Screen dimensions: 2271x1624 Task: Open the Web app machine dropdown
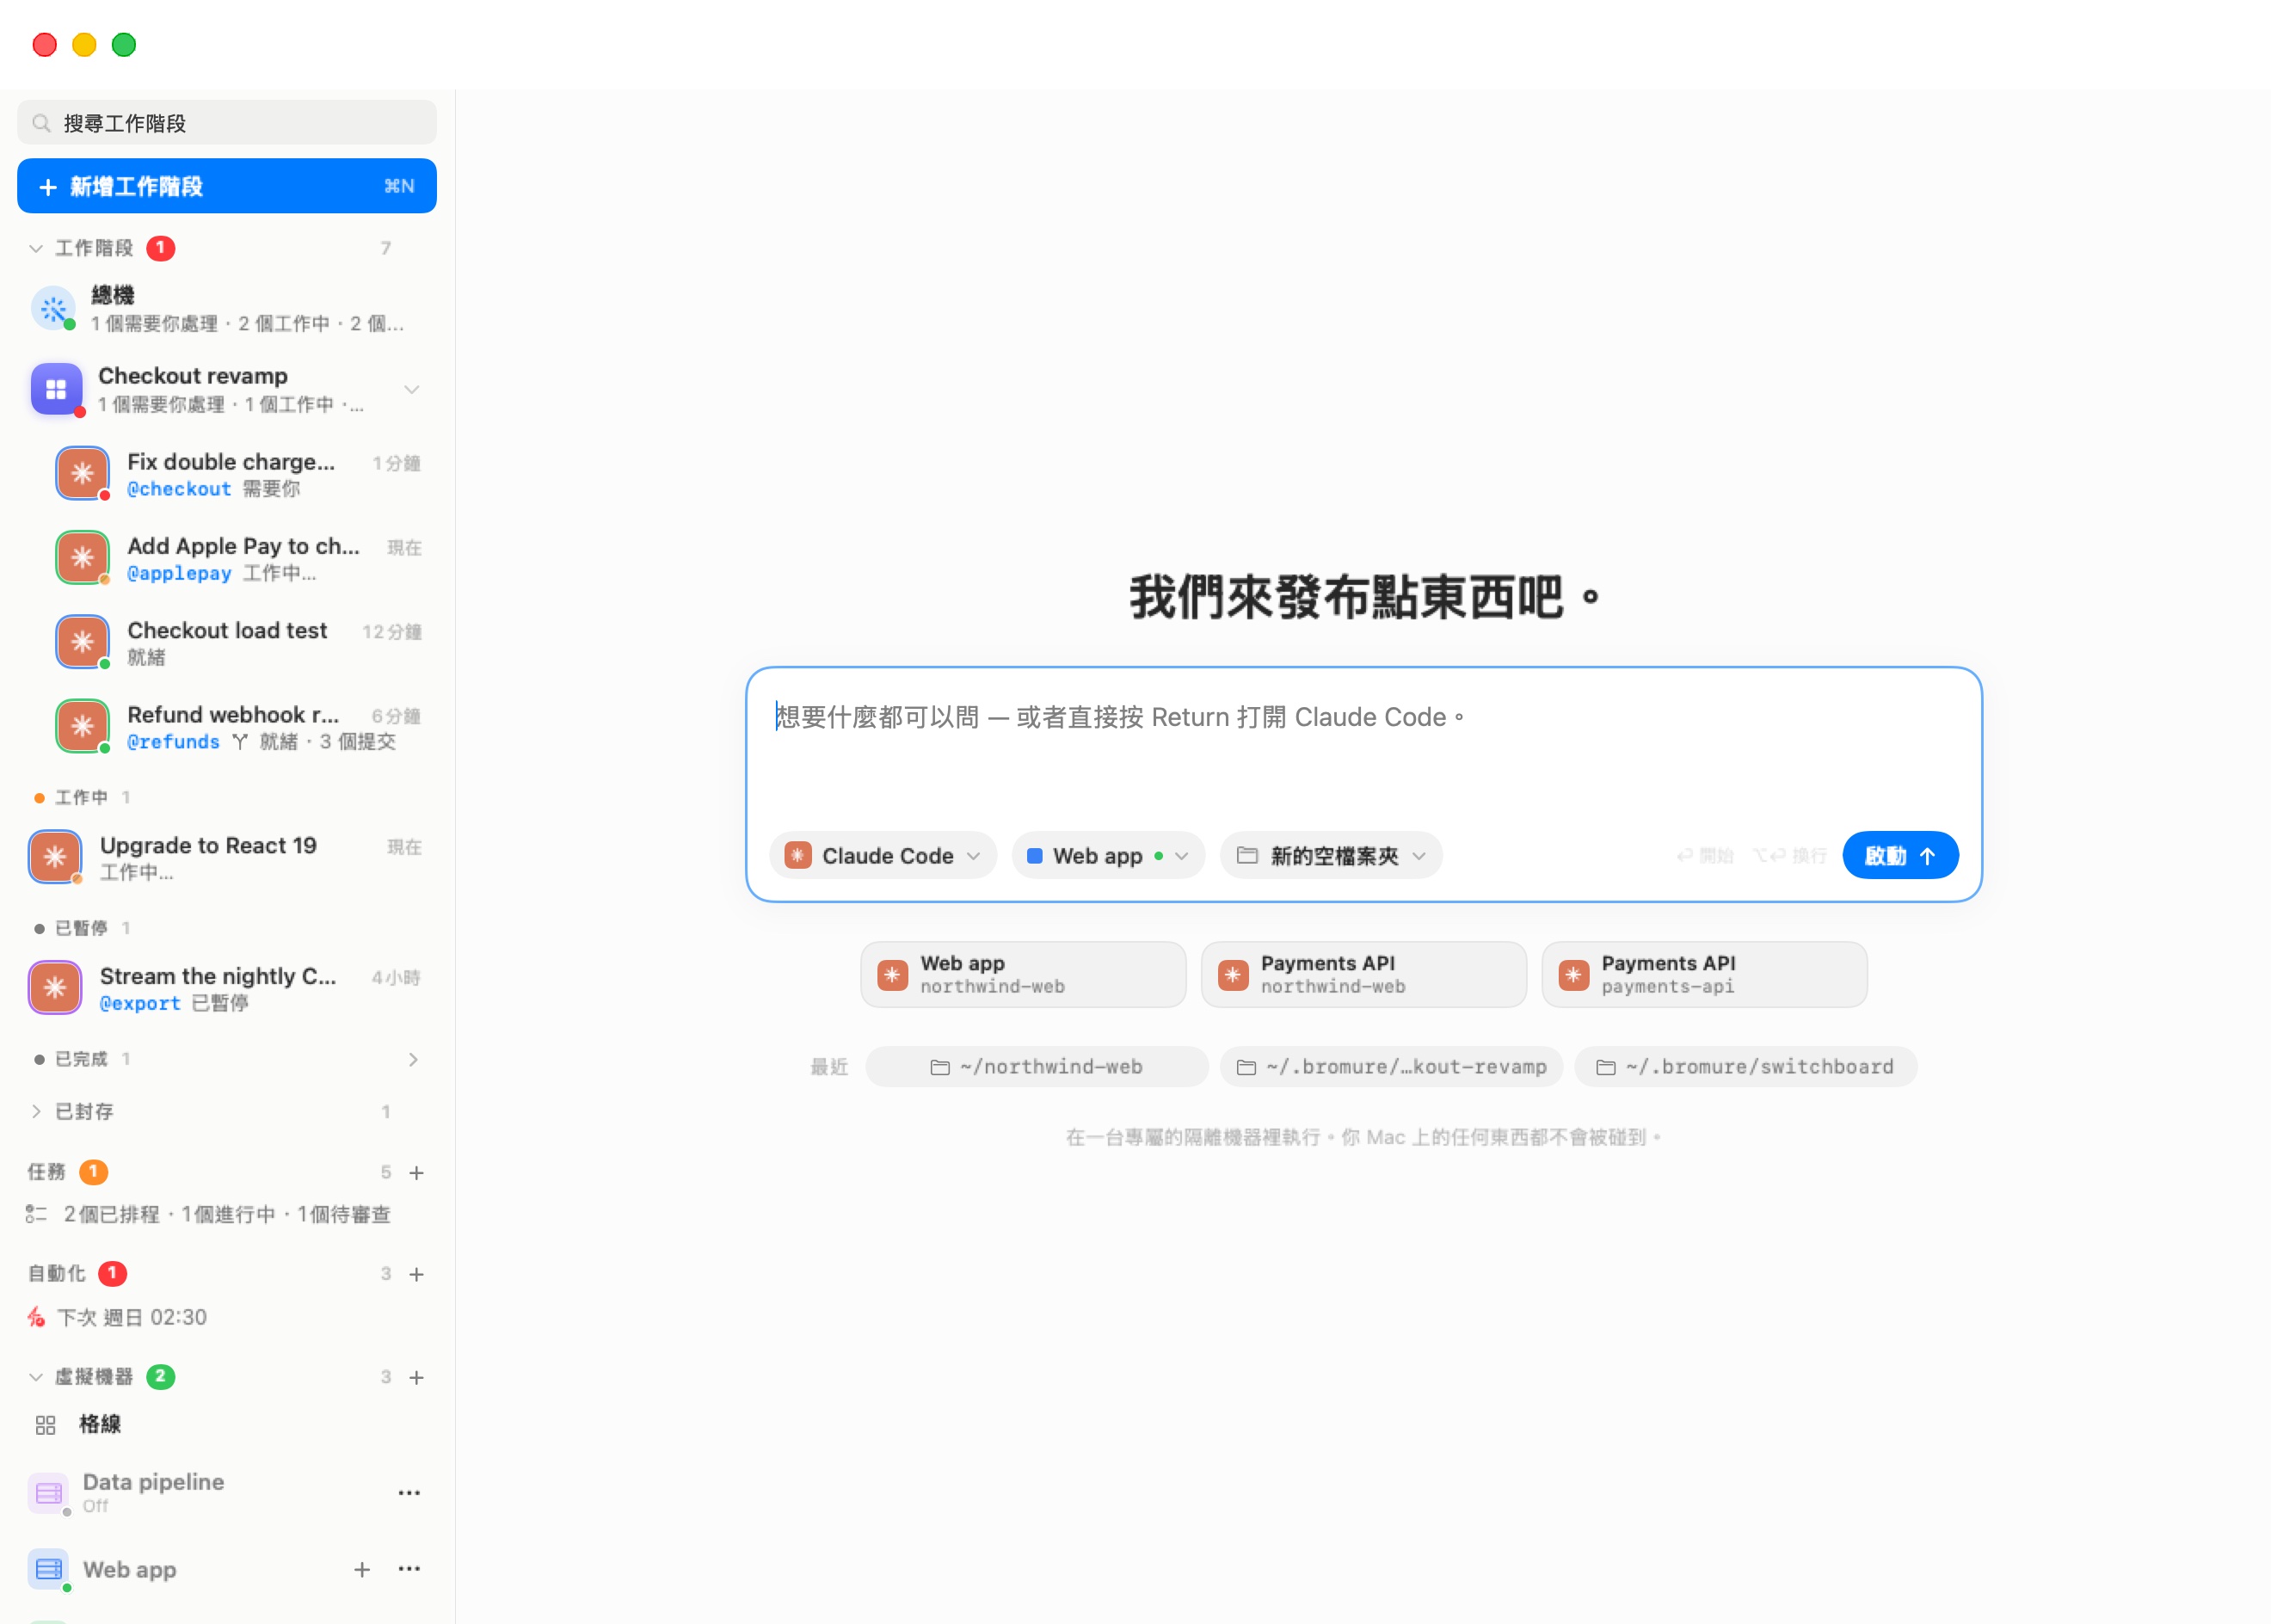tap(1108, 856)
